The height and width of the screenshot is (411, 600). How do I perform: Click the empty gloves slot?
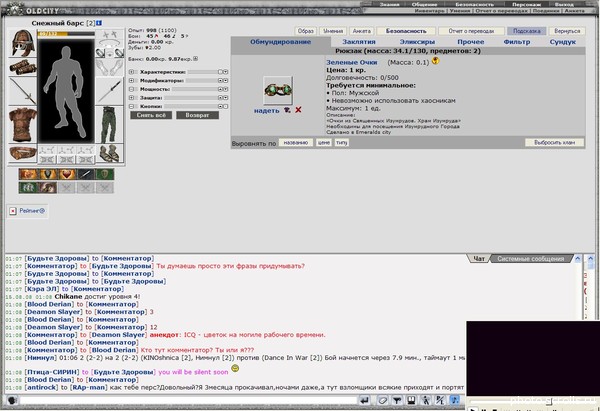110,67
